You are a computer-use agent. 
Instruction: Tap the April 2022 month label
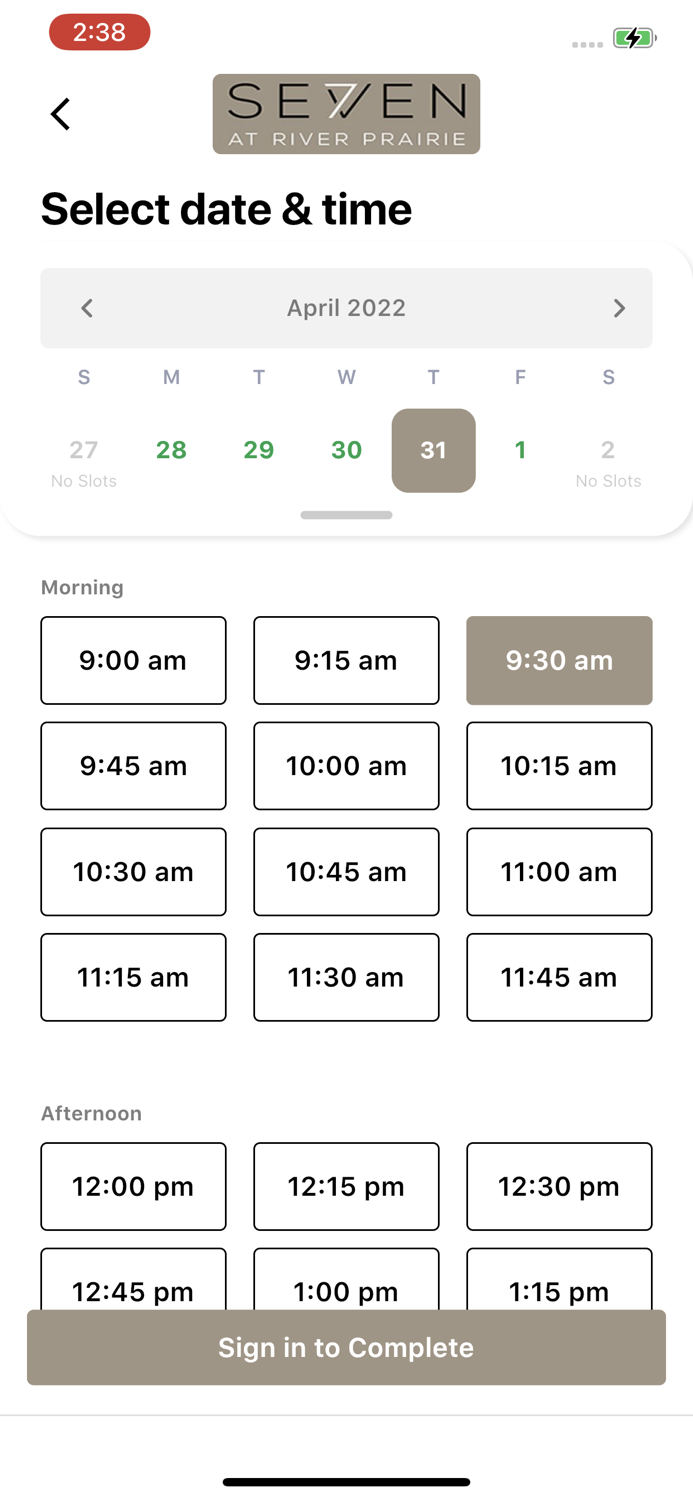(346, 308)
